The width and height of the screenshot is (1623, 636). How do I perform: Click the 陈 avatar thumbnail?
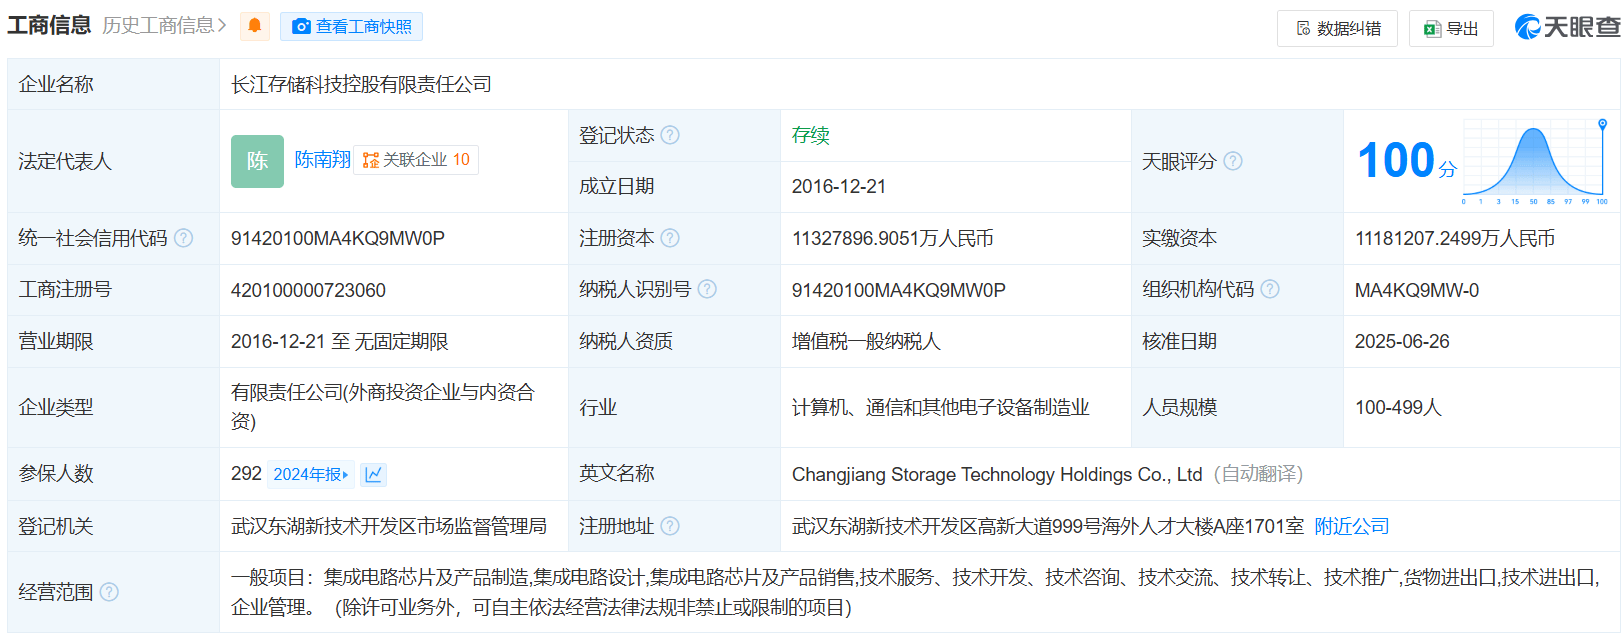pos(257,161)
